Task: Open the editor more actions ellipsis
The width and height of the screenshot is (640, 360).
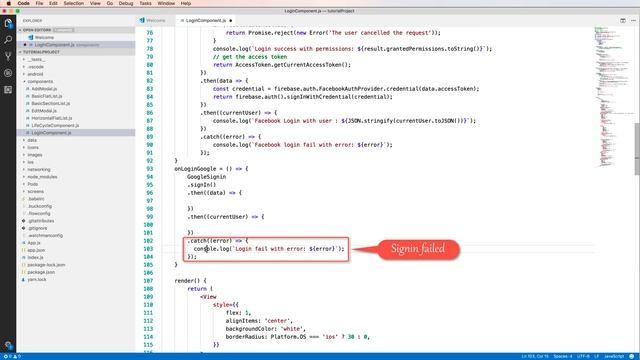Action: coord(633,20)
